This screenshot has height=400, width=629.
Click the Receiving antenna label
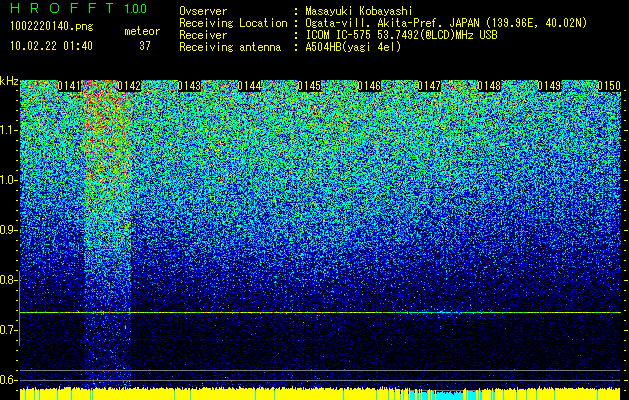pos(230,47)
